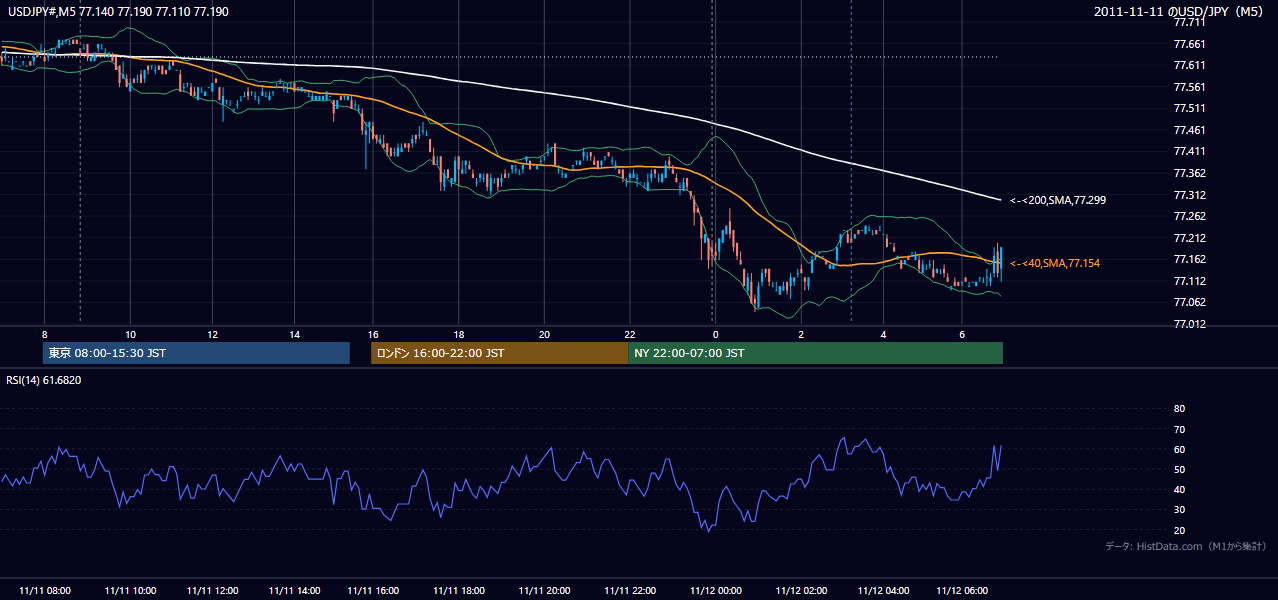Click the 11/11 10:00 time axis label
Viewport: 1278px width, 600px height.
coord(130,591)
